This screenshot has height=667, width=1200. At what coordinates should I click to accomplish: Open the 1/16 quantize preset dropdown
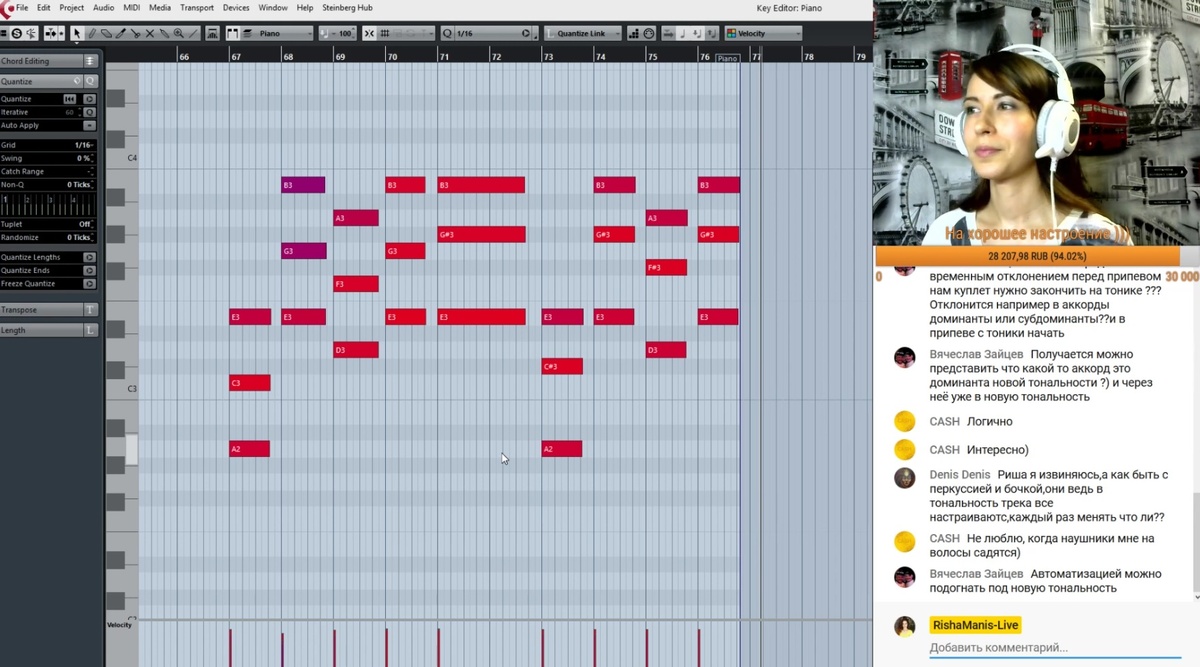point(488,33)
